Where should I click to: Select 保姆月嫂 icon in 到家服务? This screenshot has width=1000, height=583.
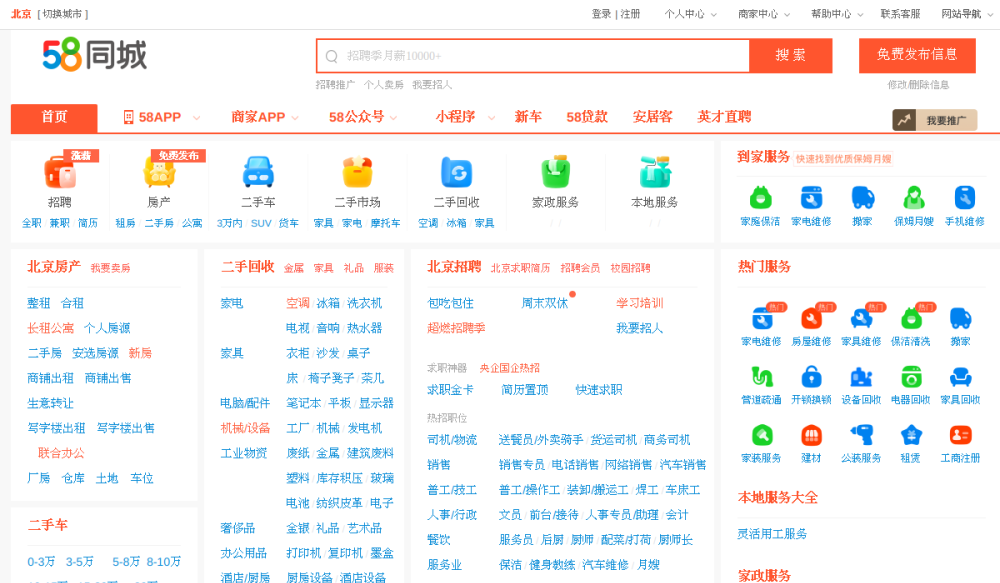(x=914, y=198)
